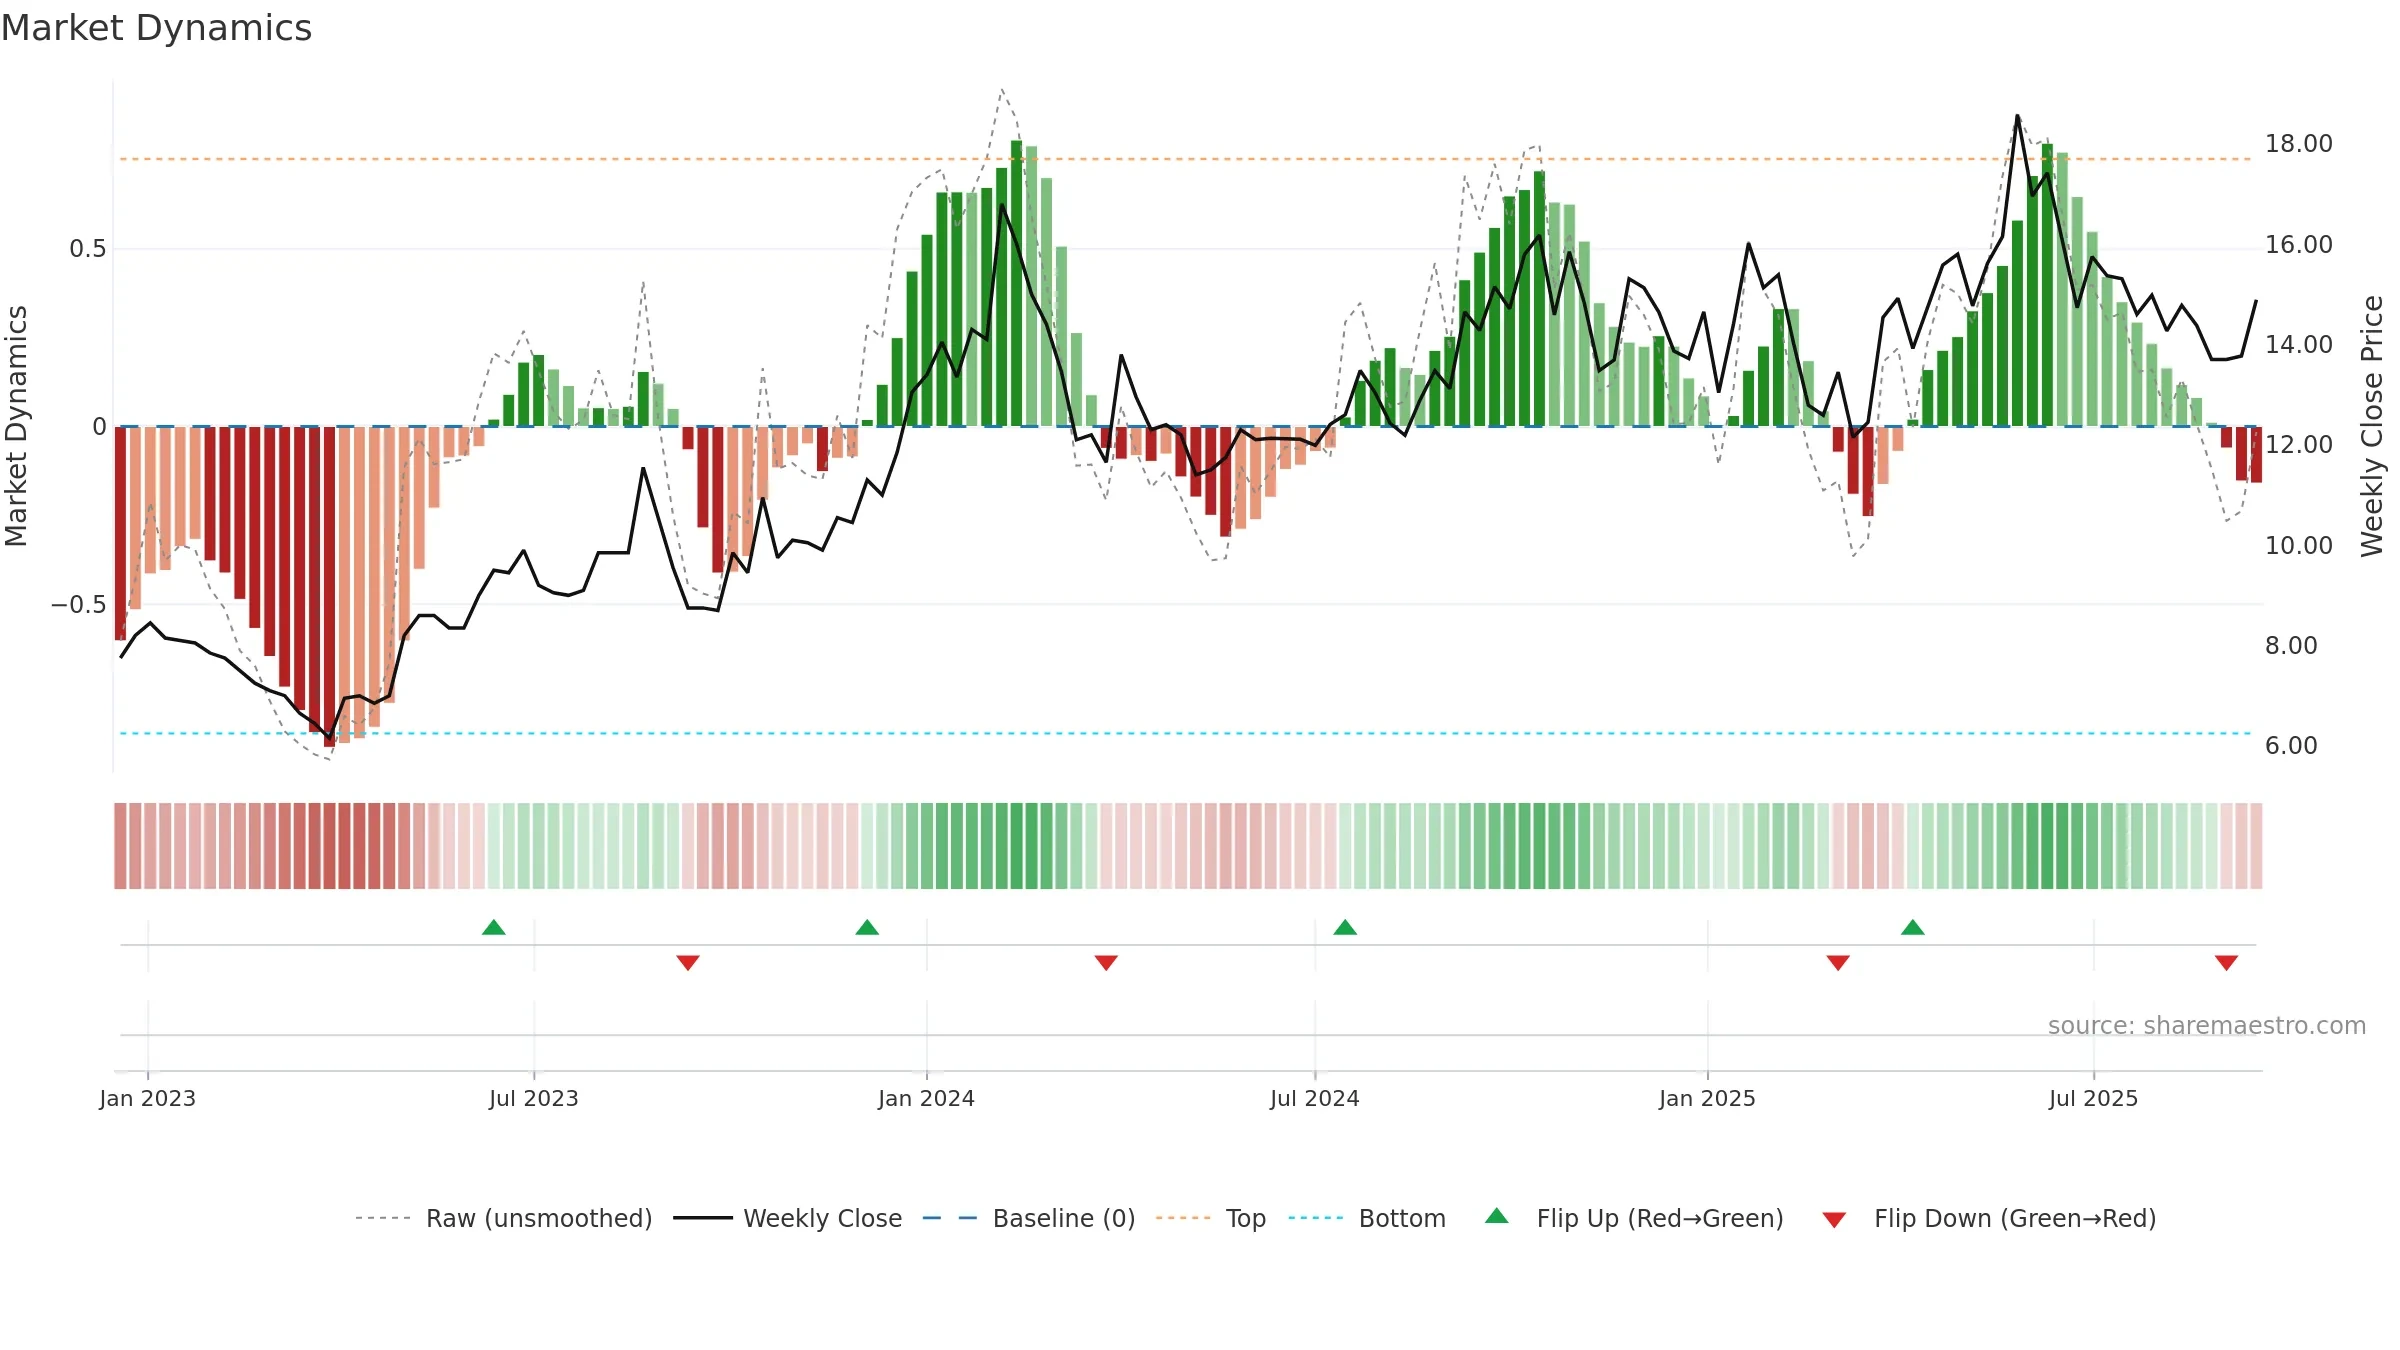Click the 8.00 price axis label
Screen dimensions: 2400x1350
coord(2291,646)
